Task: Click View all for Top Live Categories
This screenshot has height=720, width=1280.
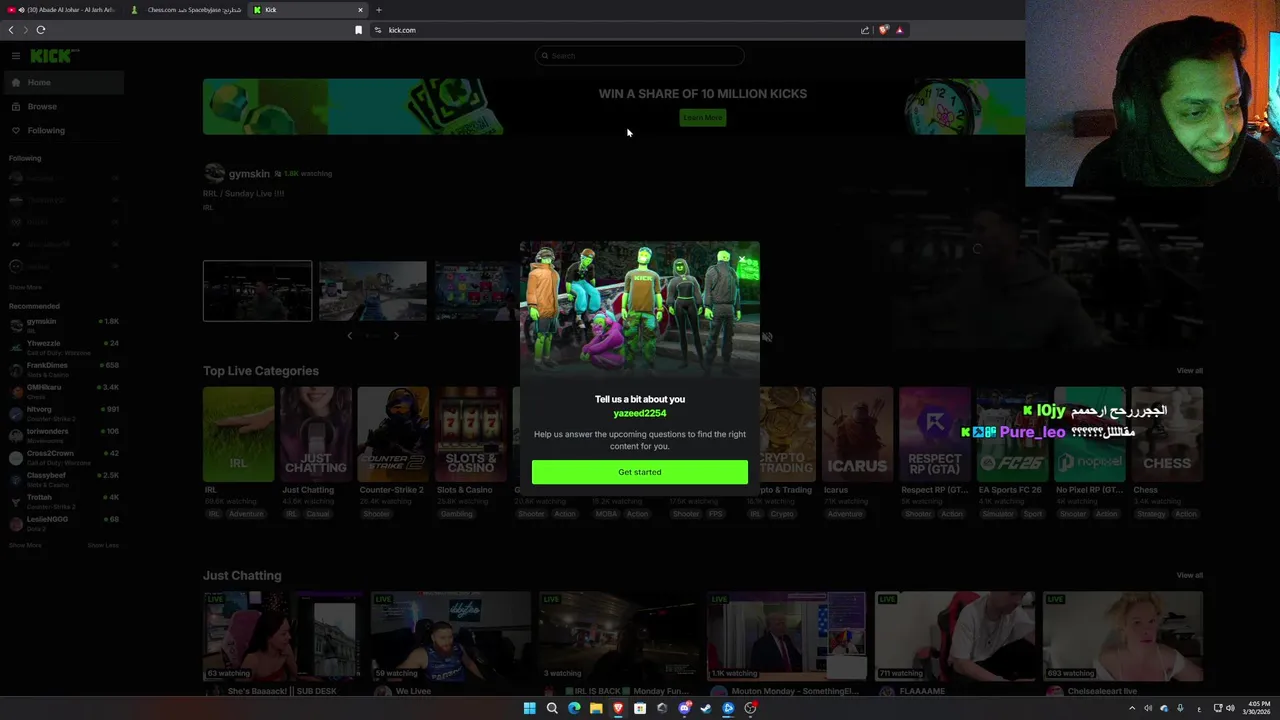Action: (1189, 371)
